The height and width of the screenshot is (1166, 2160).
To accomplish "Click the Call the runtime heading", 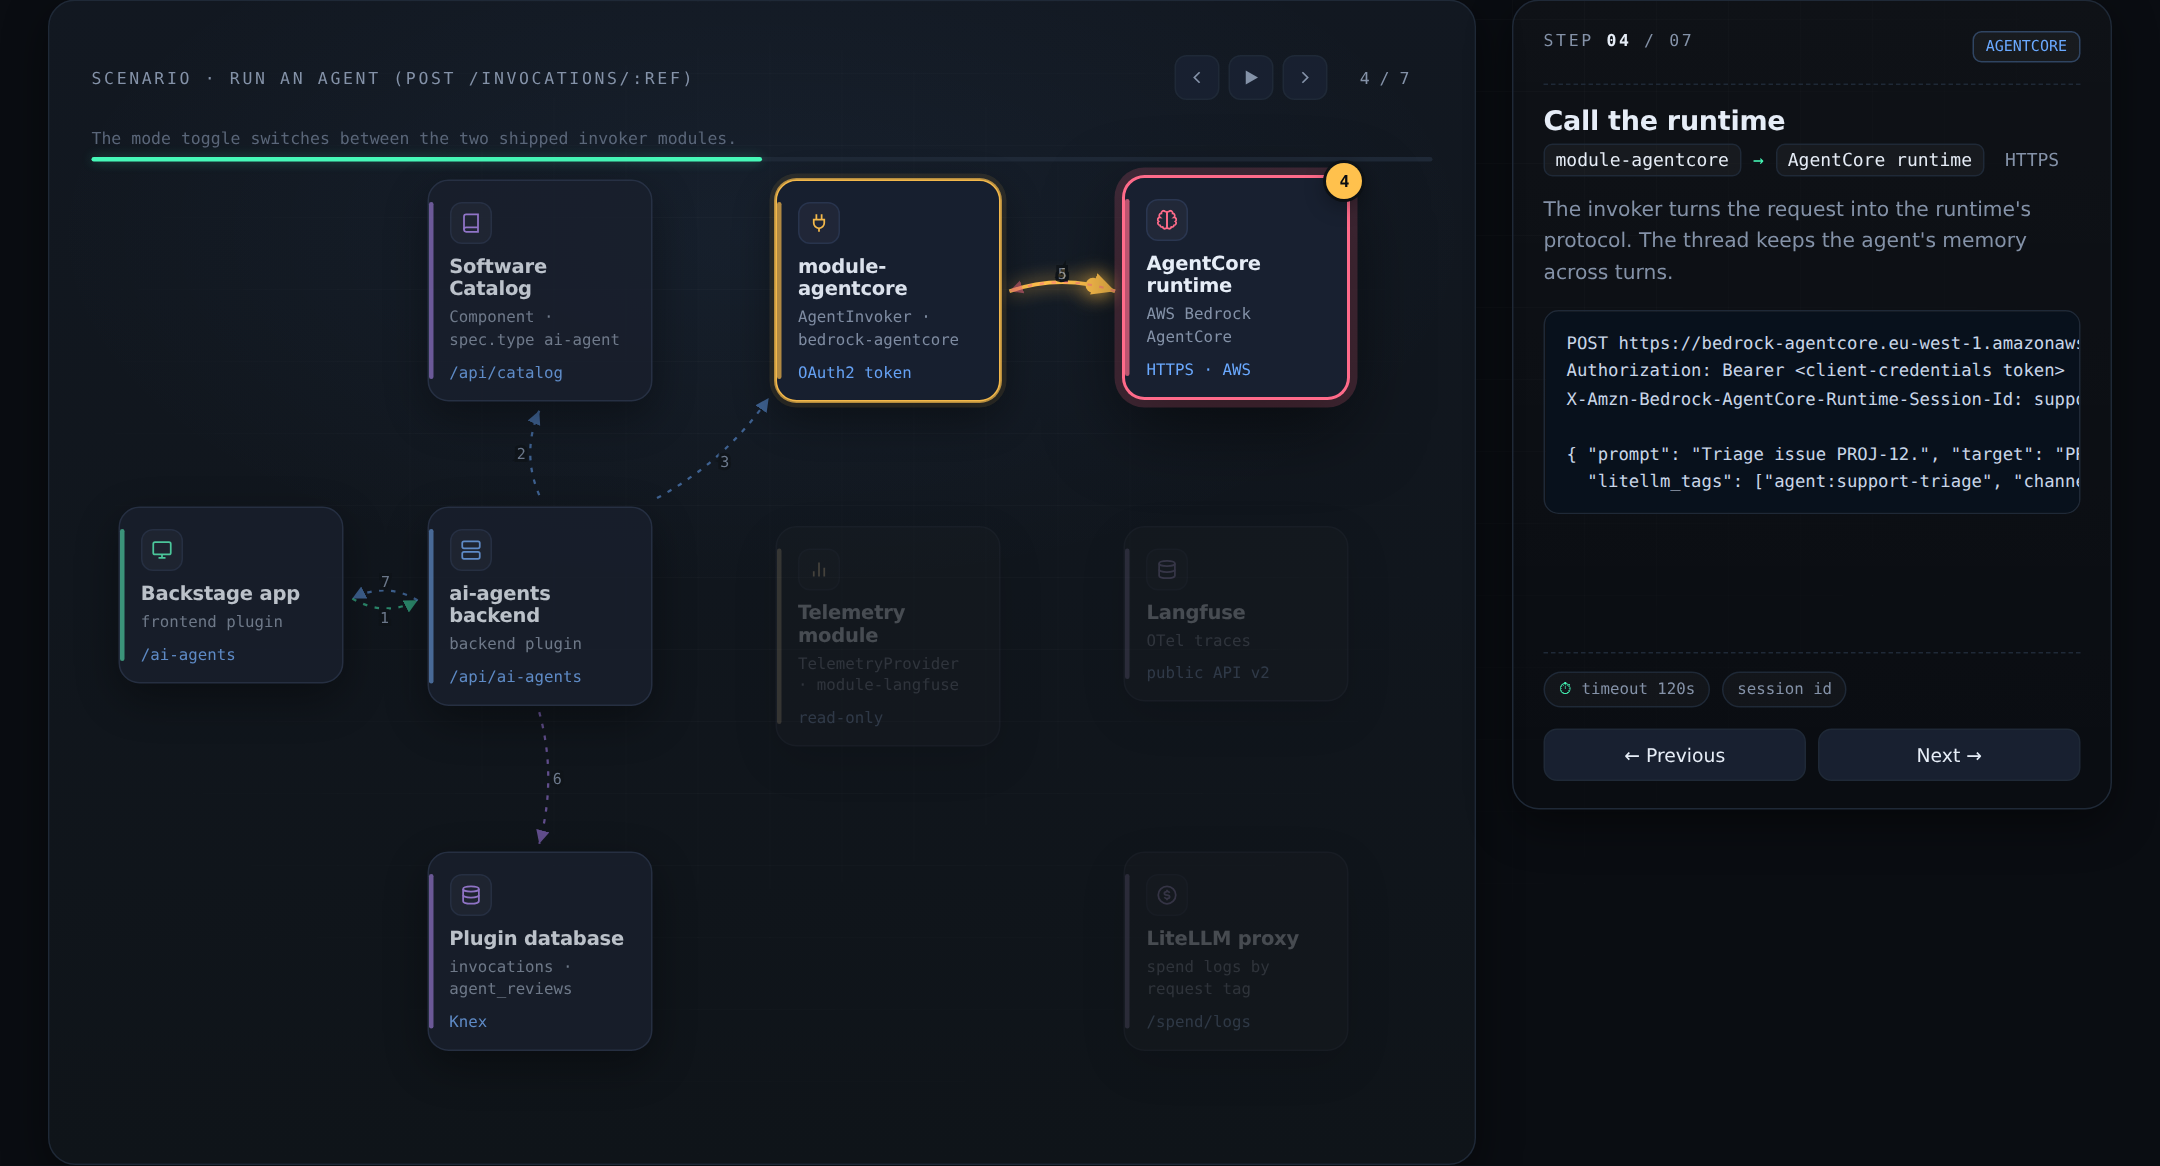I will [x=1664, y=120].
